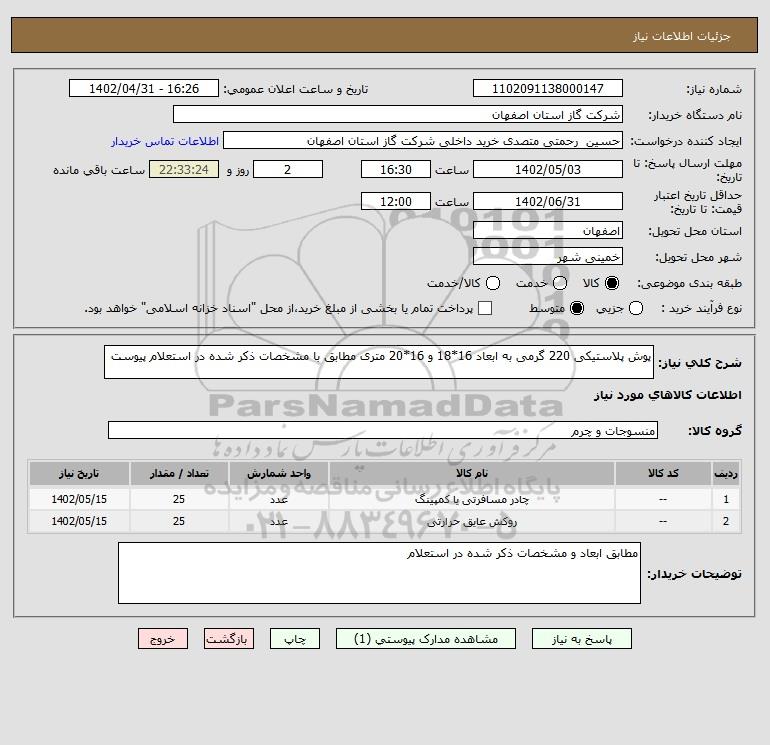Click the بازگشت back button
The height and width of the screenshot is (745, 770).
click(229, 639)
